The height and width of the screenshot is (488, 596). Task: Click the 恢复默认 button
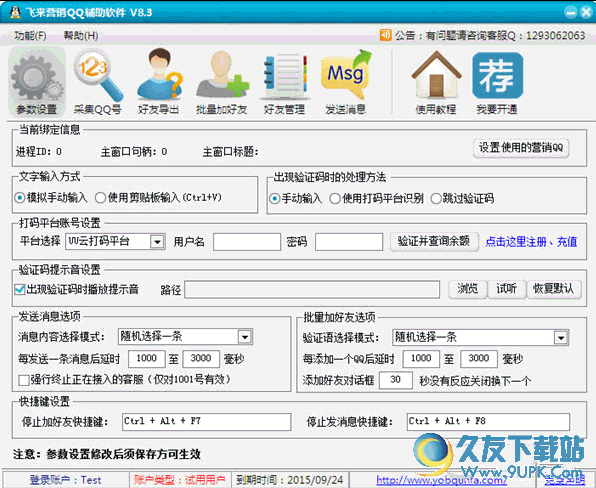pyautogui.click(x=553, y=289)
